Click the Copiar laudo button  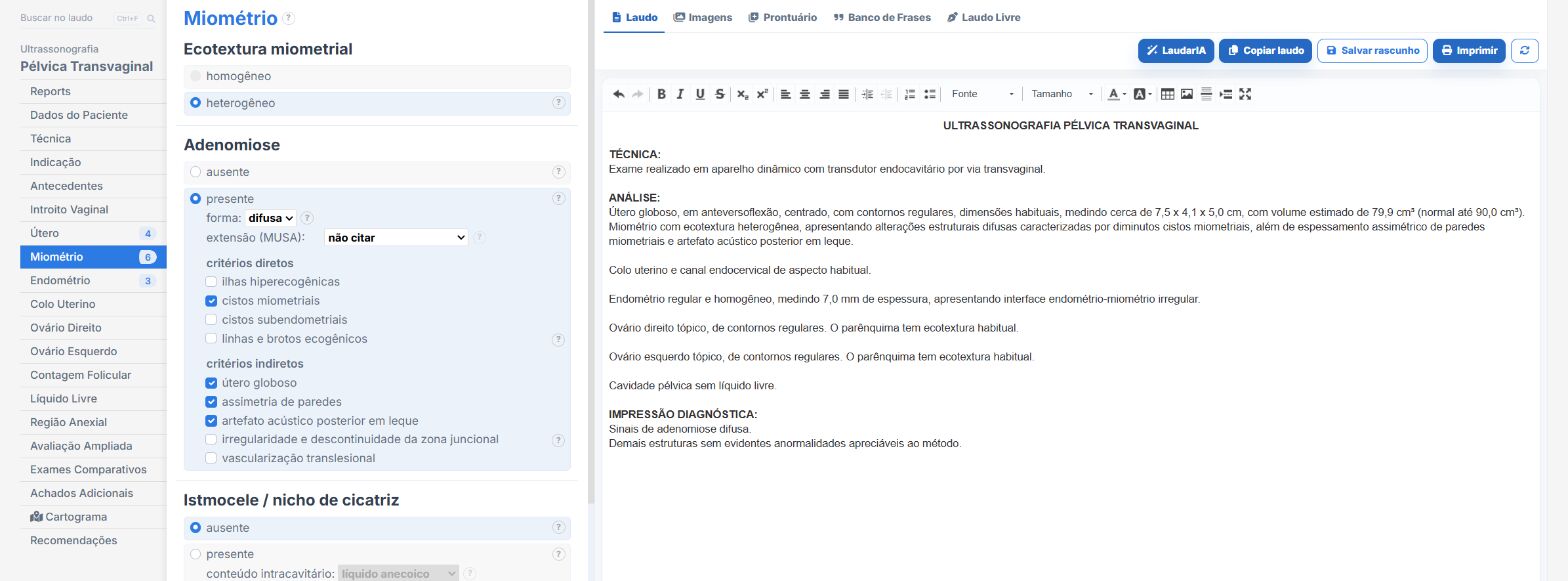point(1265,51)
